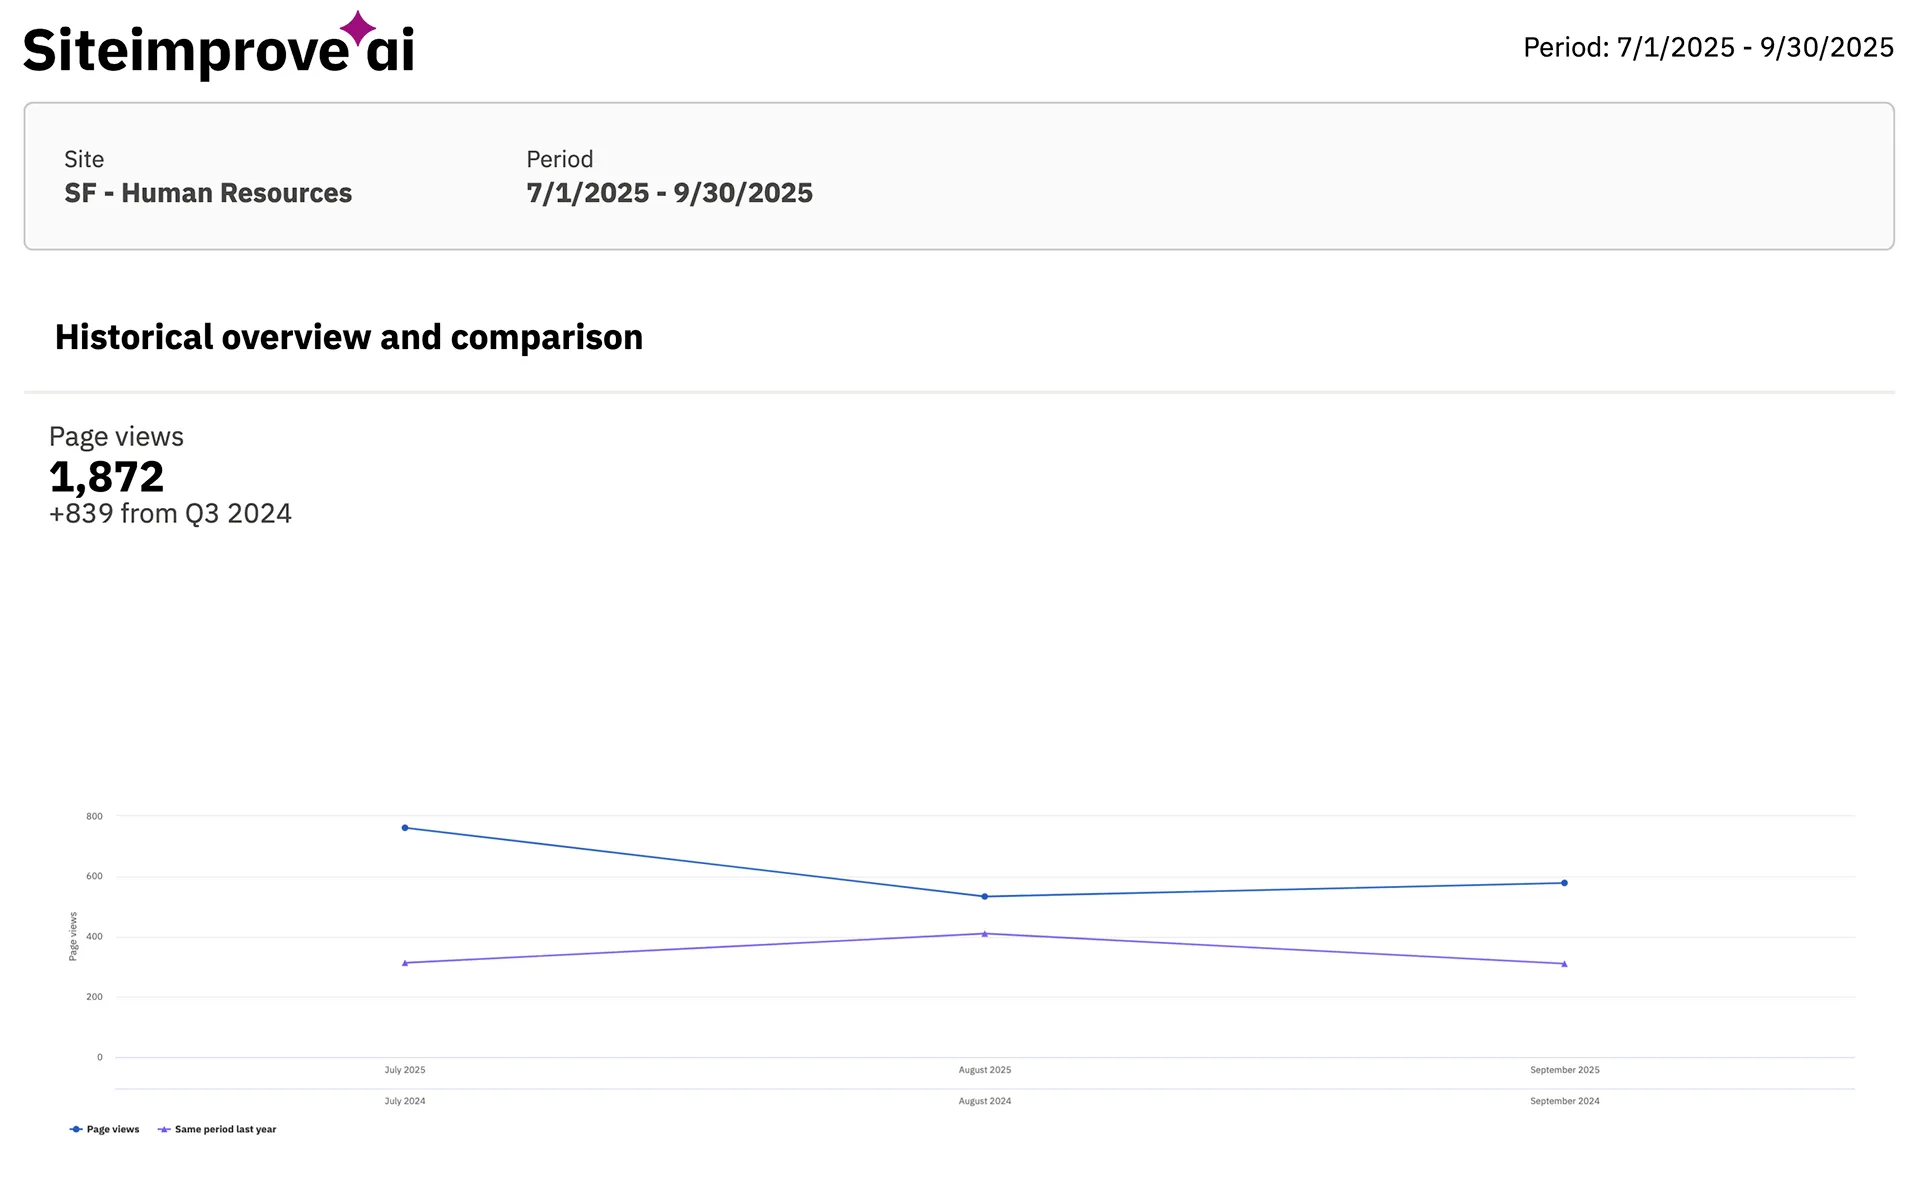Click the purple triangle marker for August 2024
The height and width of the screenshot is (1198, 1920).
tap(984, 933)
